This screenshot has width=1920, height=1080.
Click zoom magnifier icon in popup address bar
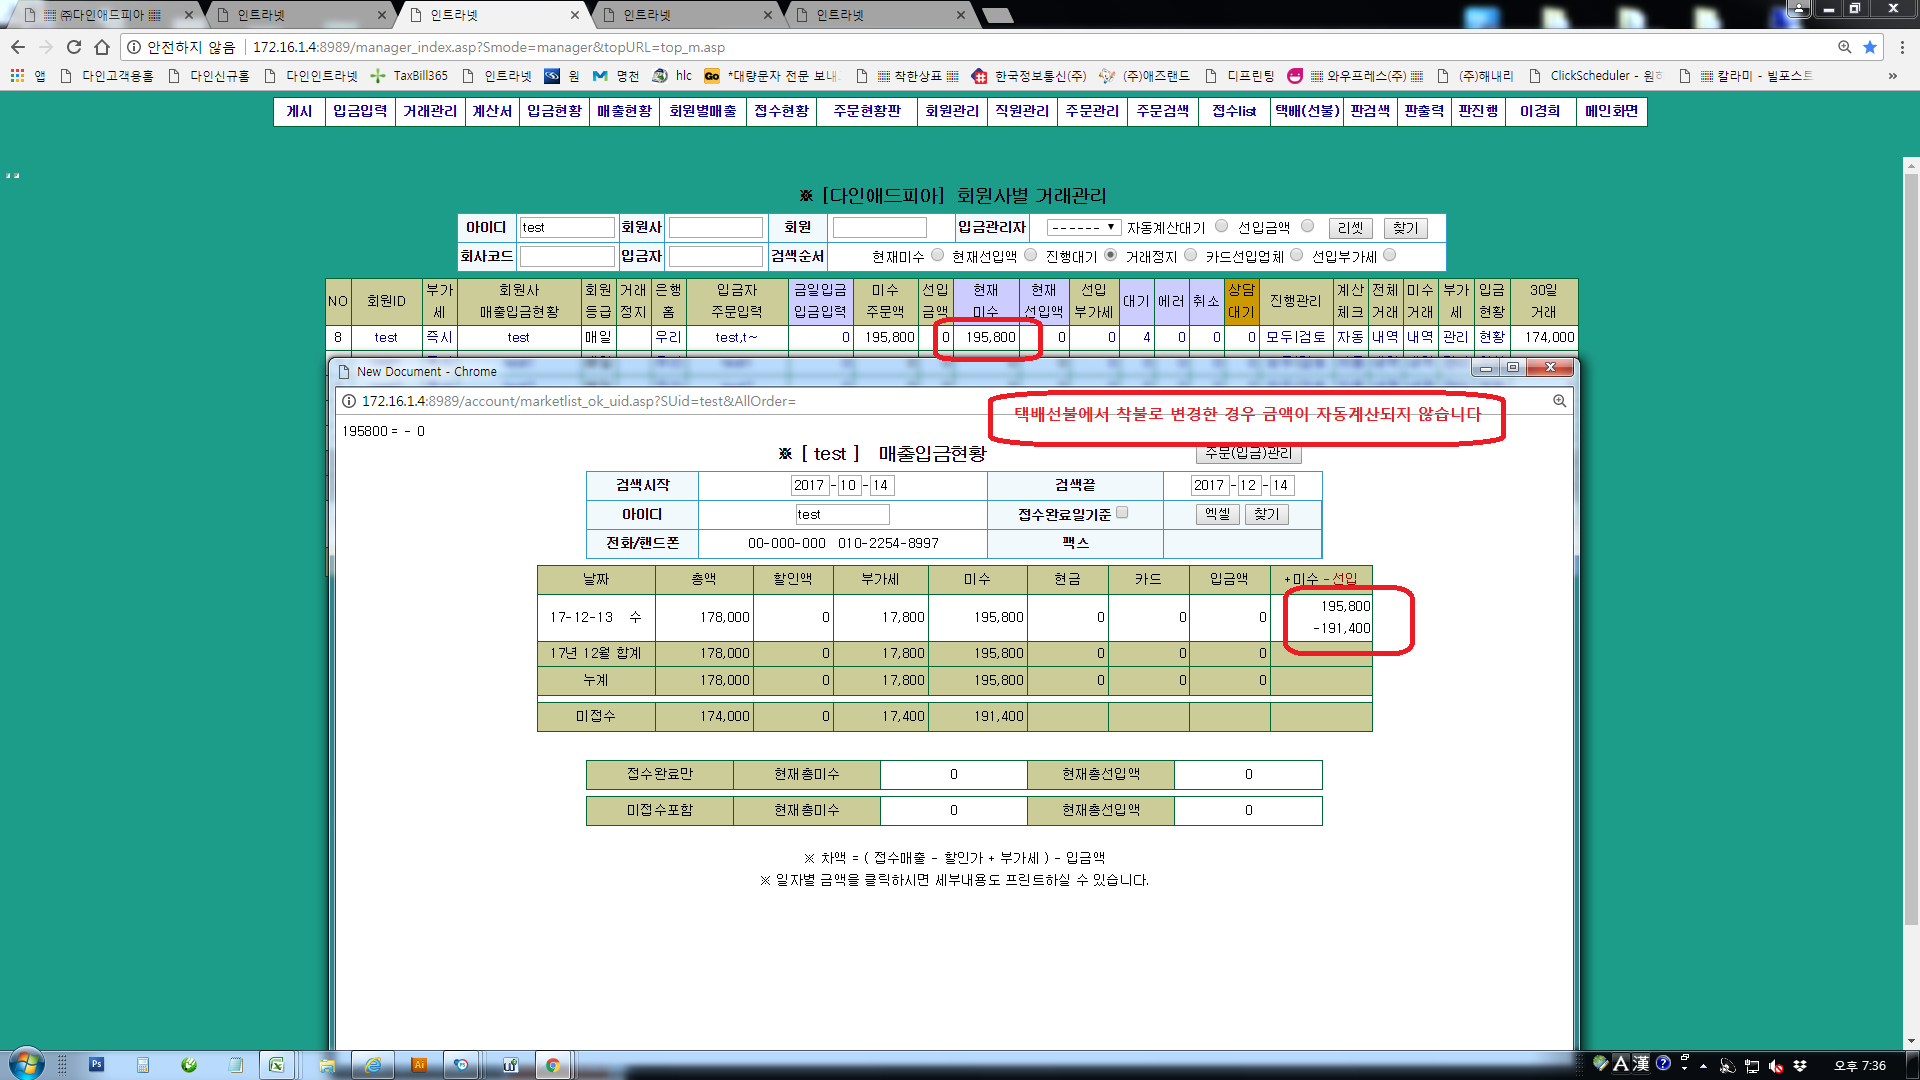[x=1559, y=401]
